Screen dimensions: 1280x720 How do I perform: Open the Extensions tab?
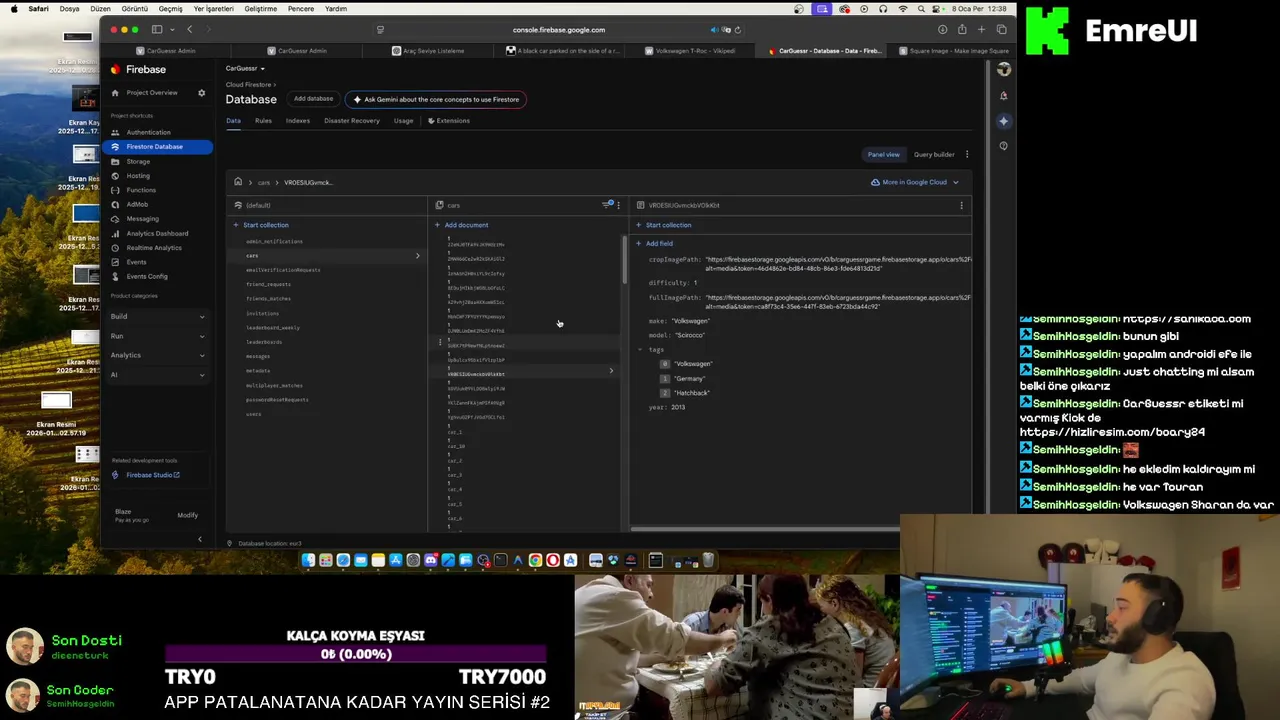449,121
